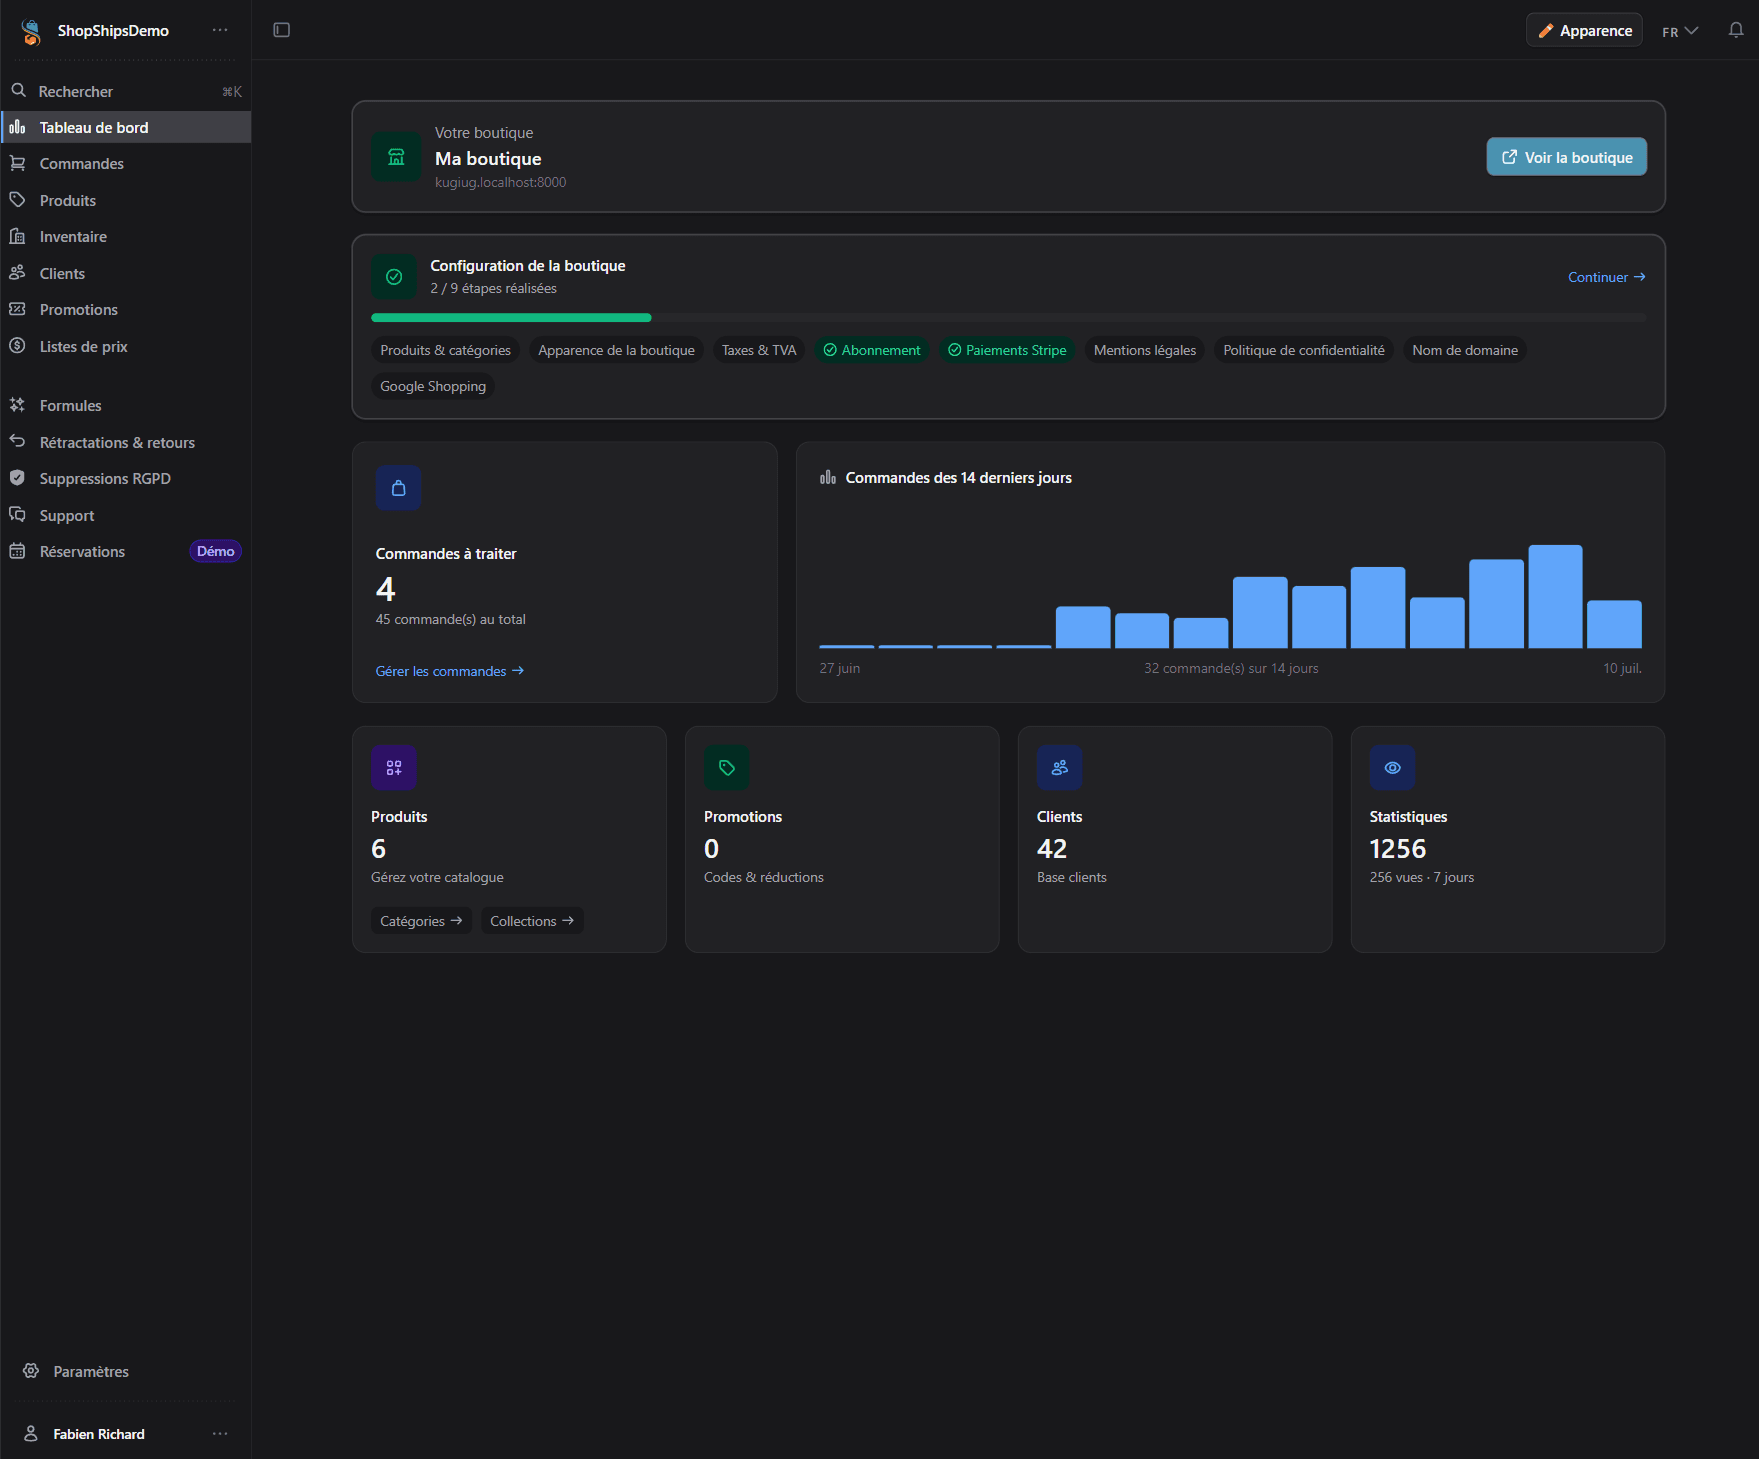Click the ShopShipsDemo logo icon

click(31, 31)
